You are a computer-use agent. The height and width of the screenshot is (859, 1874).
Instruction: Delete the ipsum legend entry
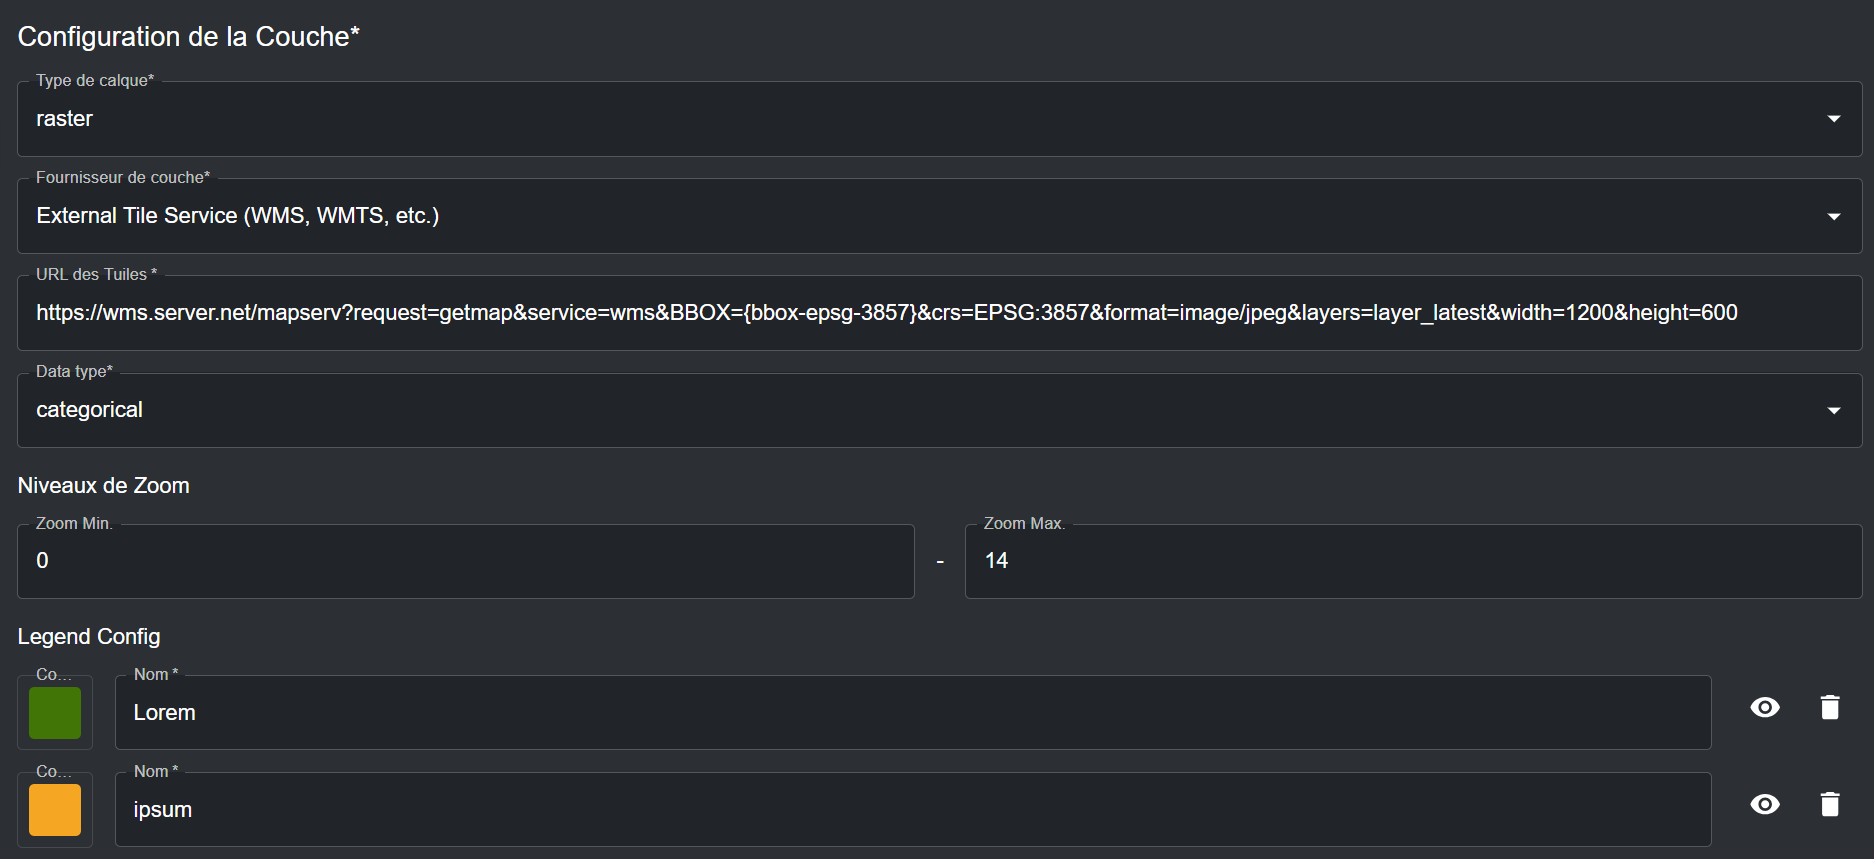point(1829,805)
